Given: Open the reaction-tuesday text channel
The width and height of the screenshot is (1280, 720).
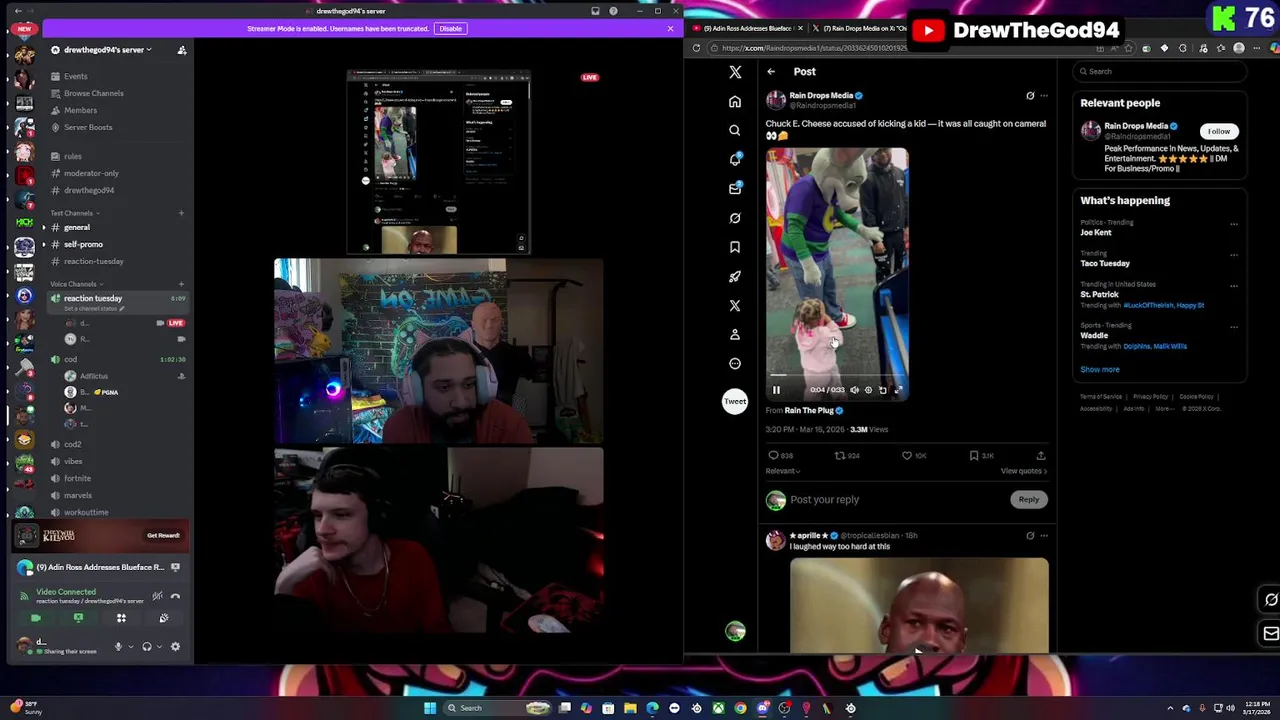Looking at the screenshot, I should coord(94,261).
